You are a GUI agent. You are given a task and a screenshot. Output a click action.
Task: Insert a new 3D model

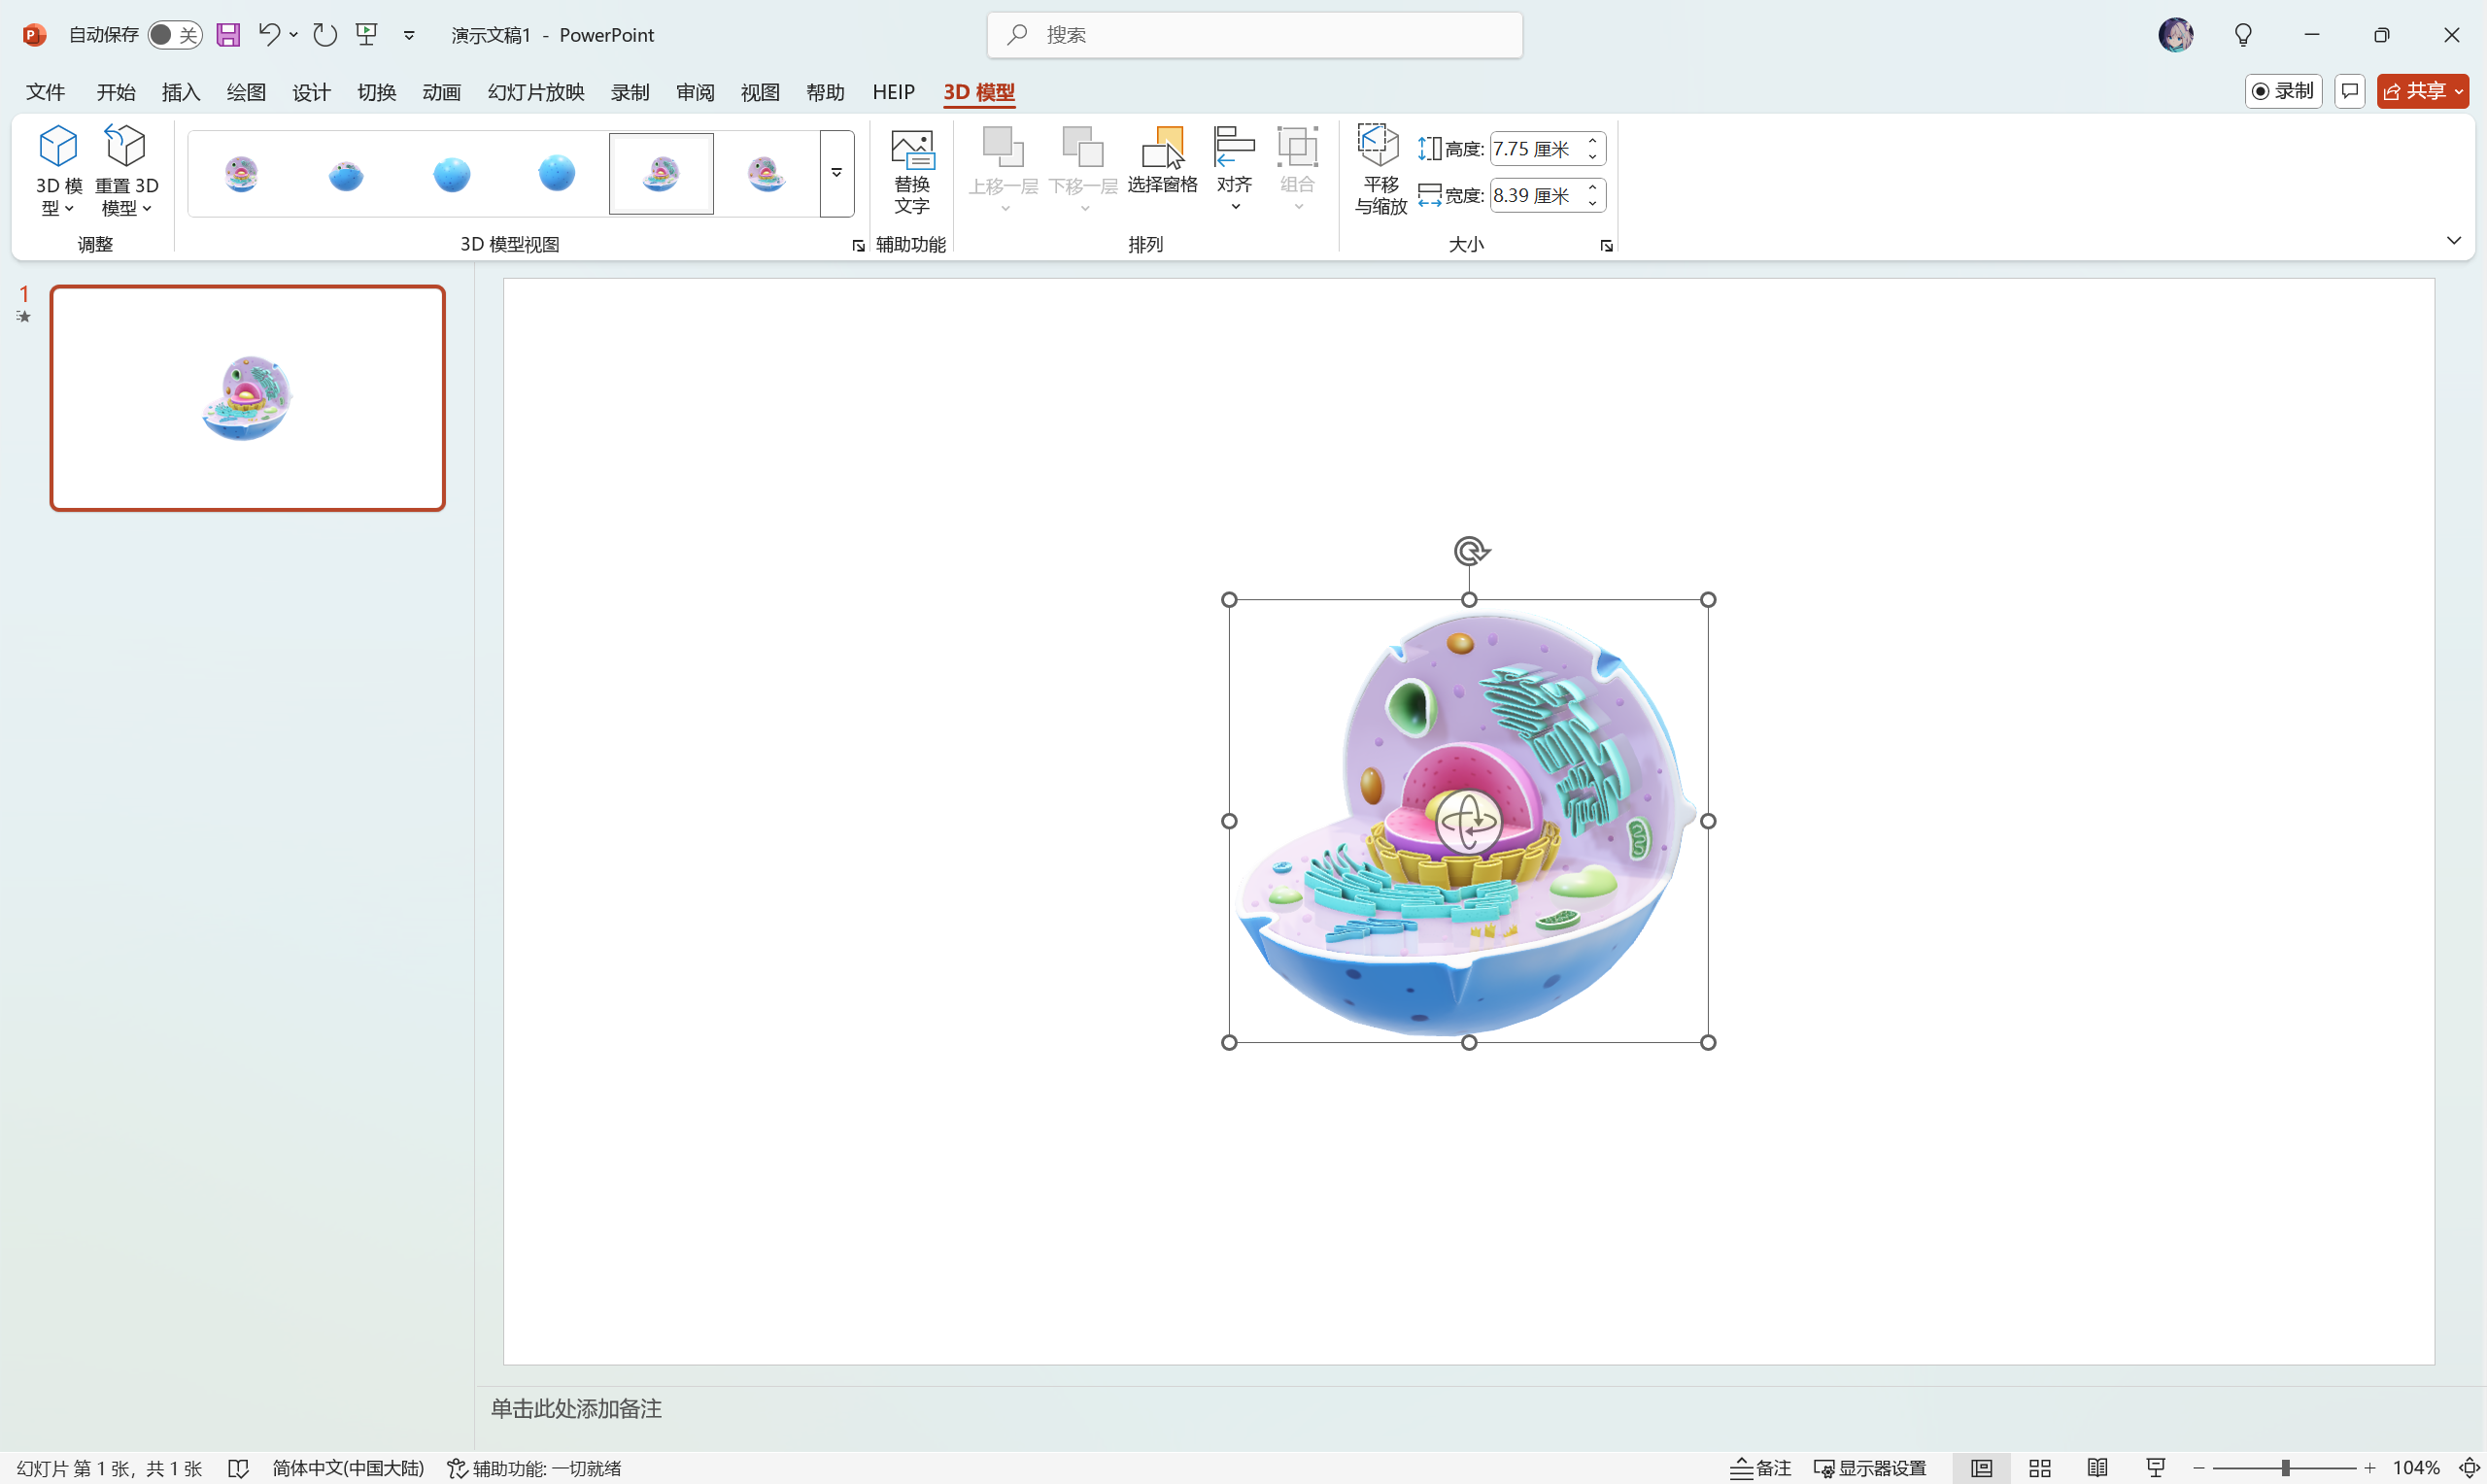pos(57,168)
